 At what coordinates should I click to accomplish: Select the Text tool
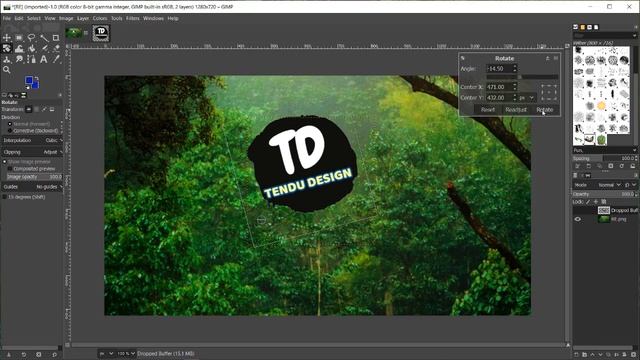[44, 59]
